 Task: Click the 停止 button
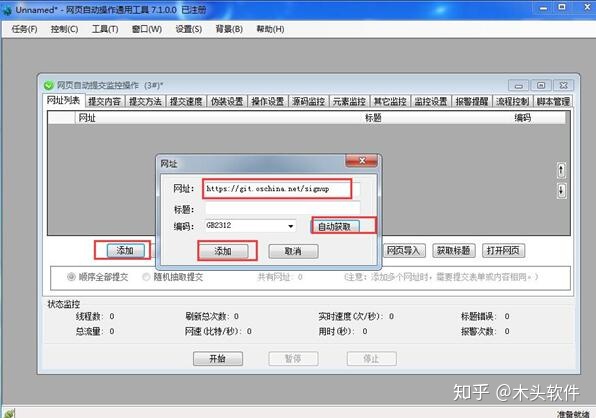[371, 358]
